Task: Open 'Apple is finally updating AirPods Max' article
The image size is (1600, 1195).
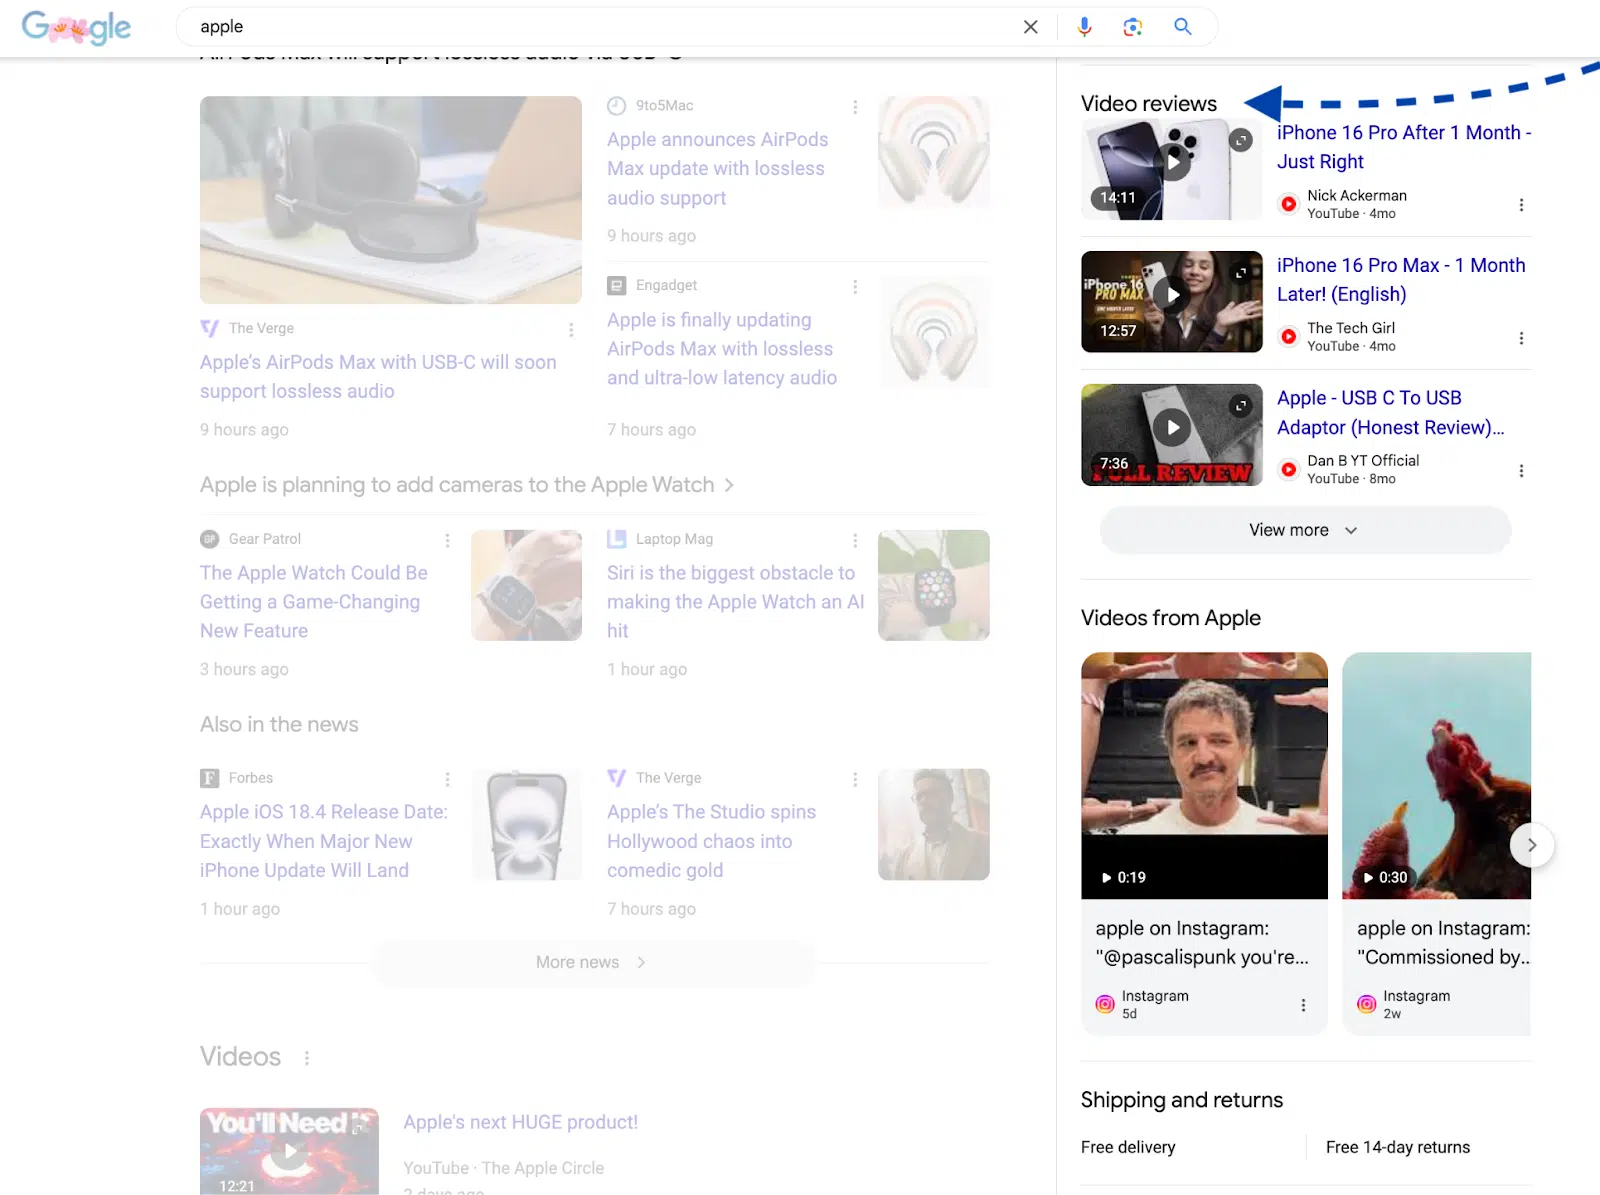Action: 722,349
